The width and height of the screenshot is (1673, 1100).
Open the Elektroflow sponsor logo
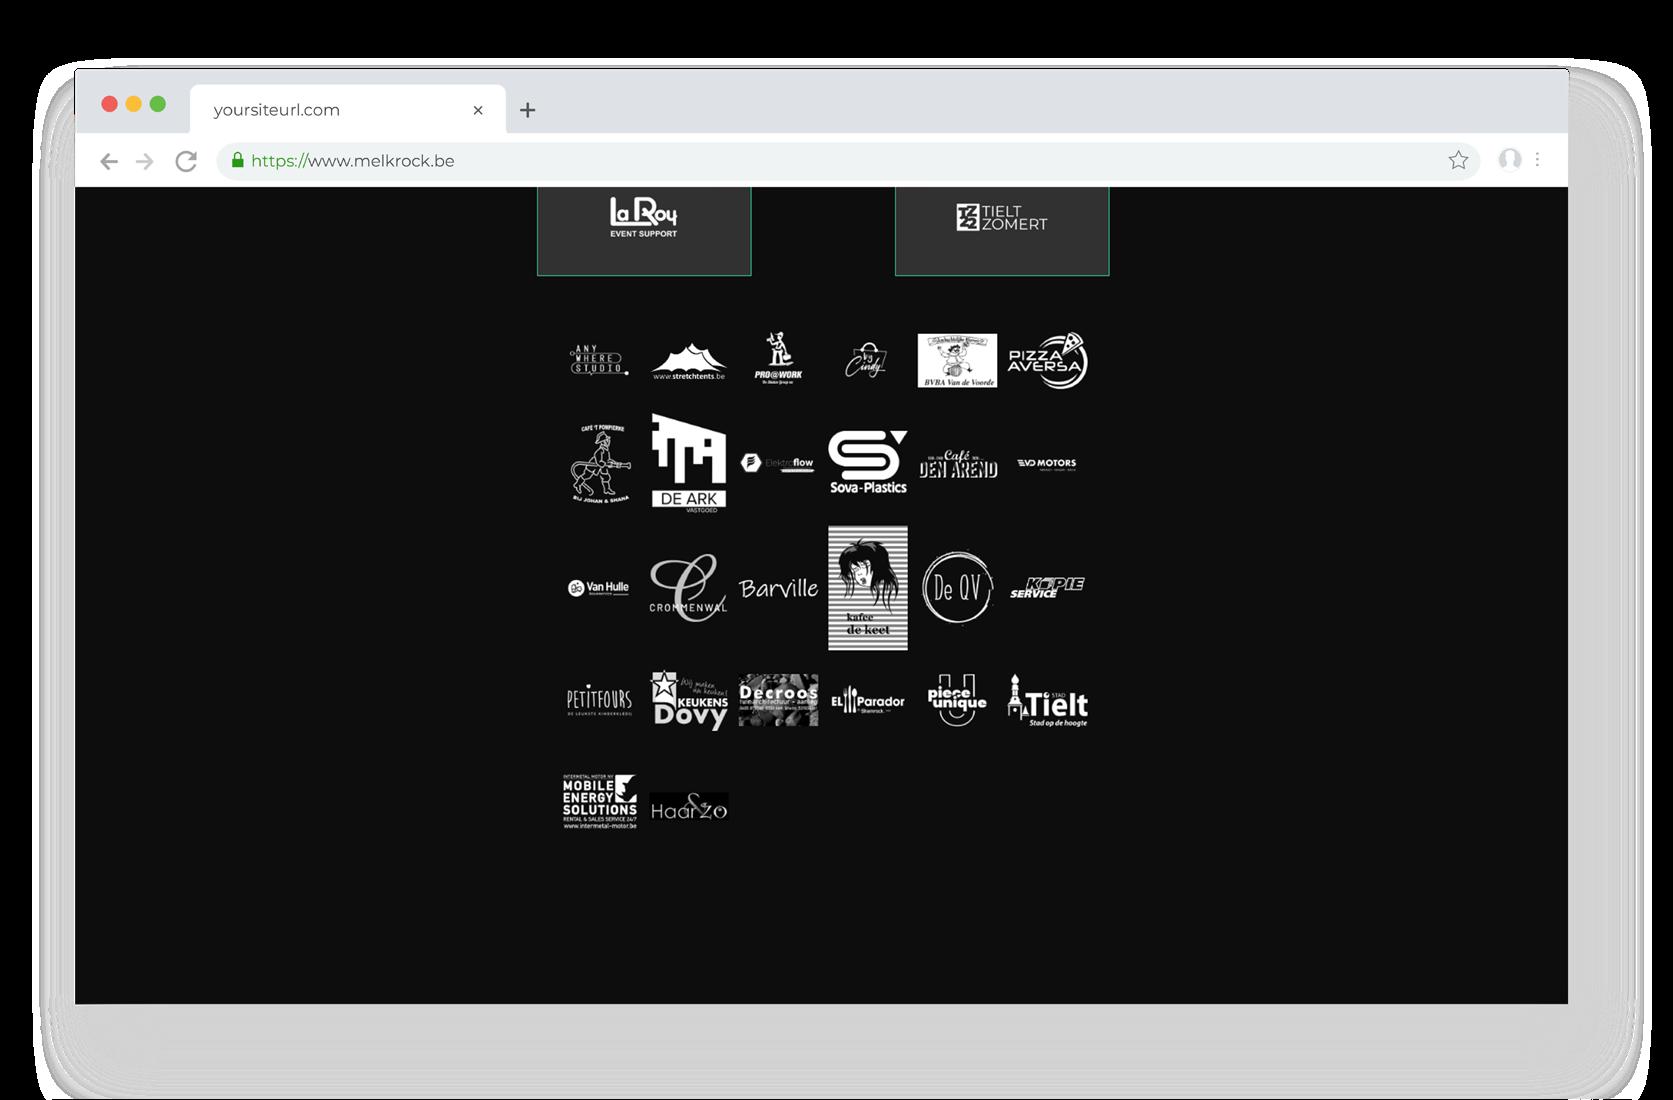tap(778, 463)
